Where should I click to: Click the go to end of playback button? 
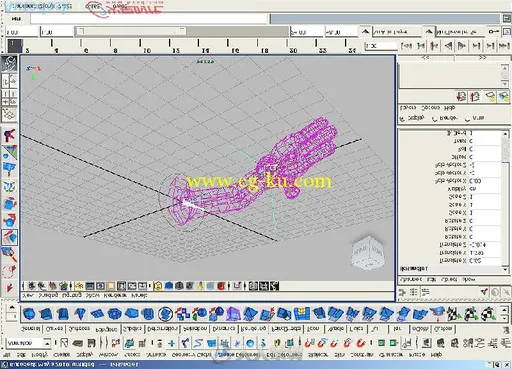[504, 46]
